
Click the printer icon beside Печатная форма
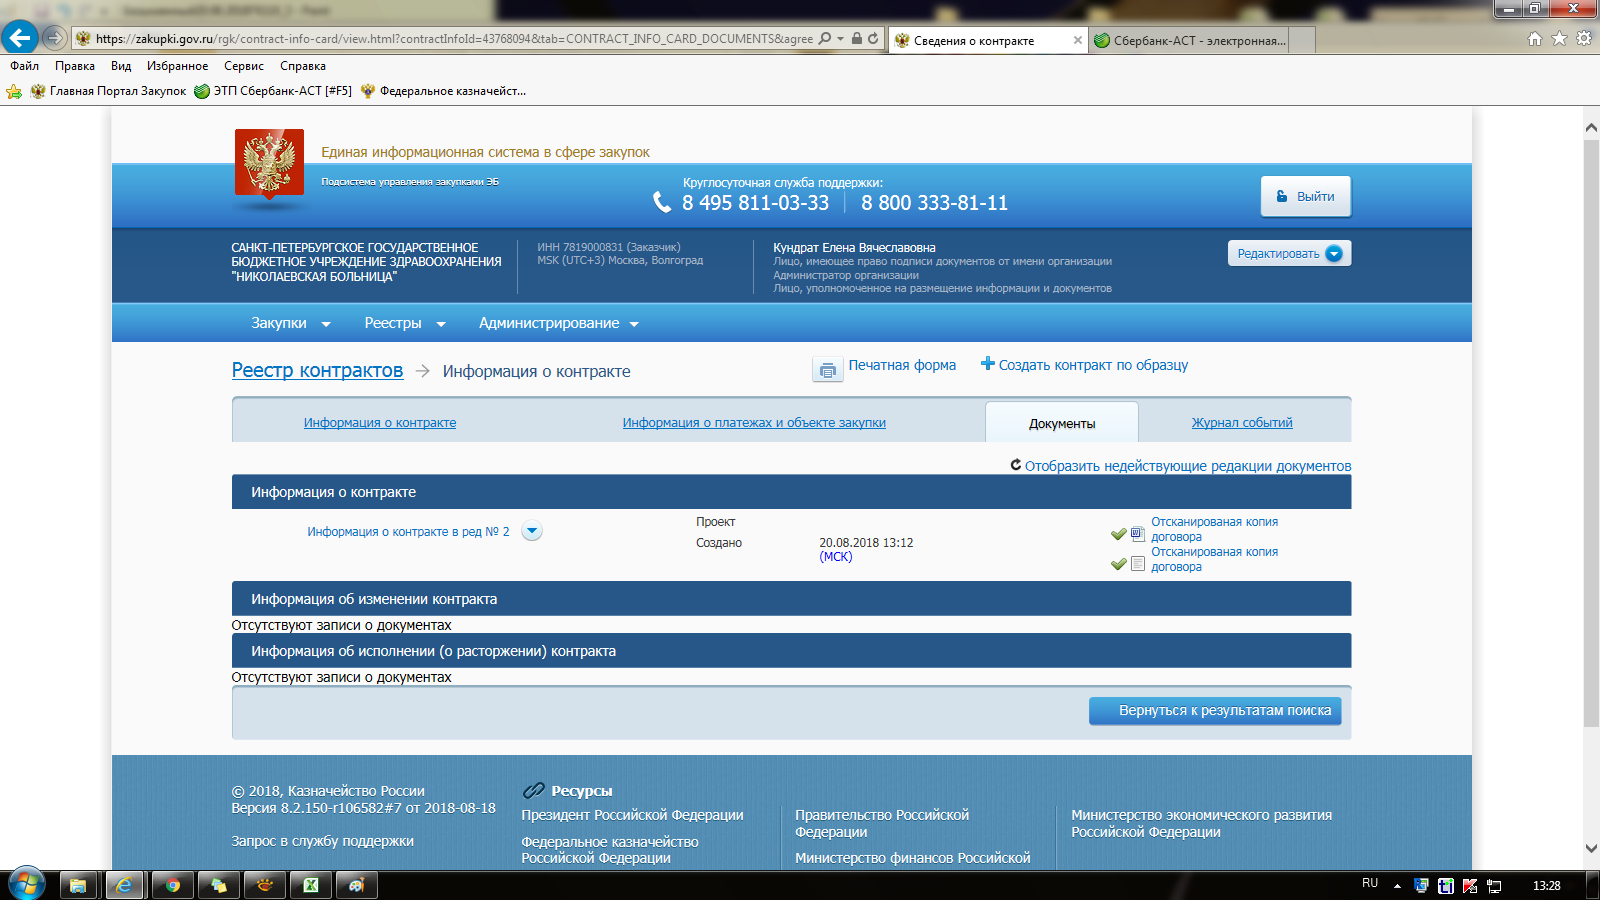pyautogui.click(x=827, y=370)
